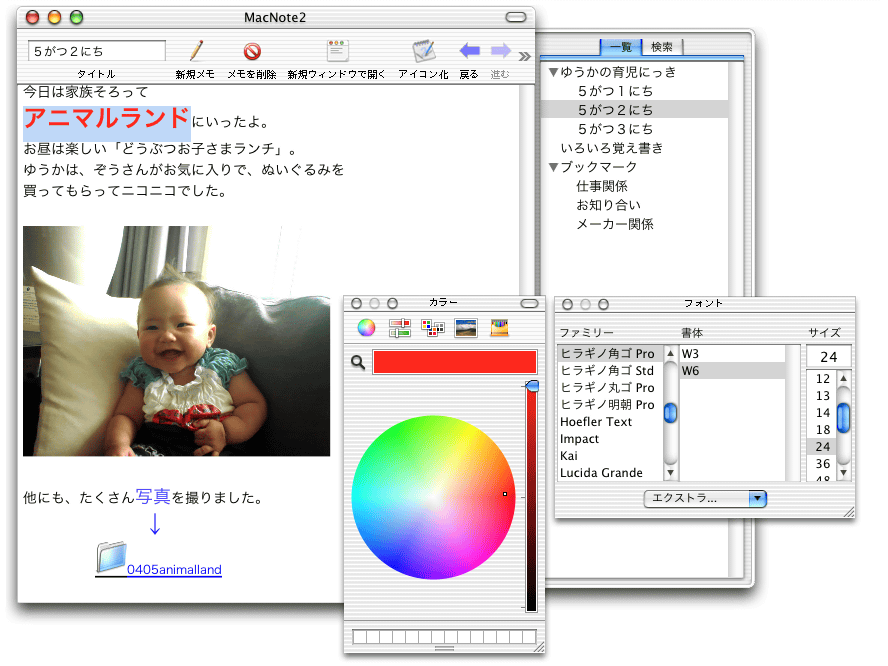The height and width of the screenshot is (666, 888).
Task: Select ヒラギノ丸ゴ Pro font family
Action: point(609,387)
